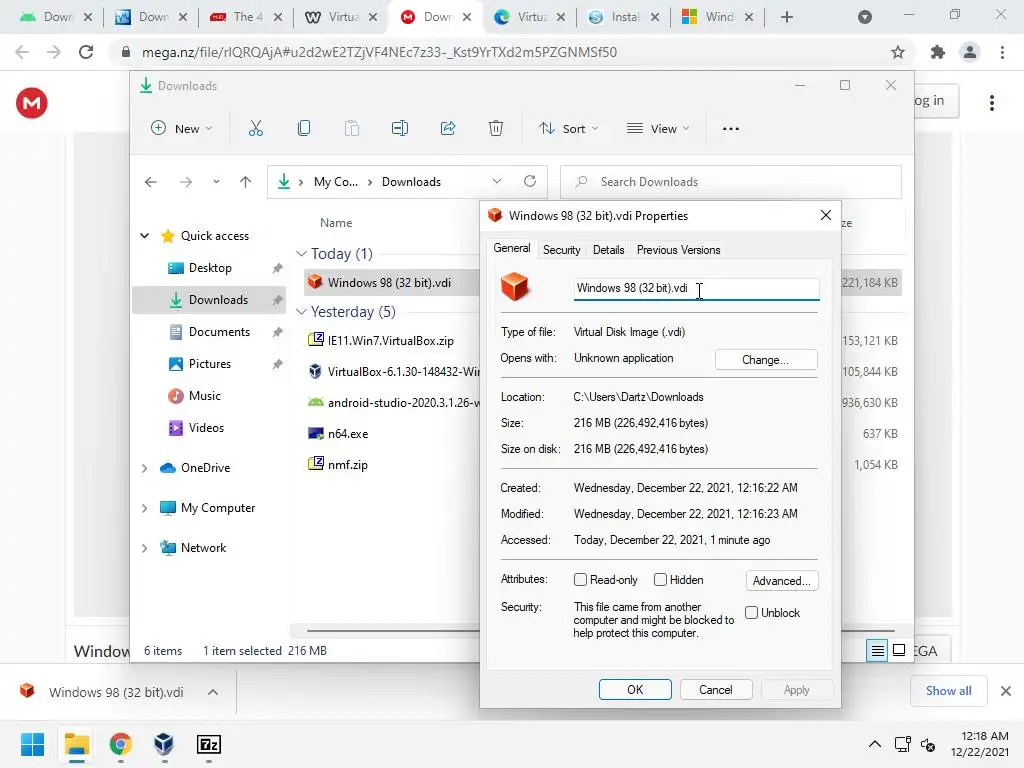The image size is (1024, 768).
Task: Click the Explorer back navigation arrow
Action: coord(151,182)
